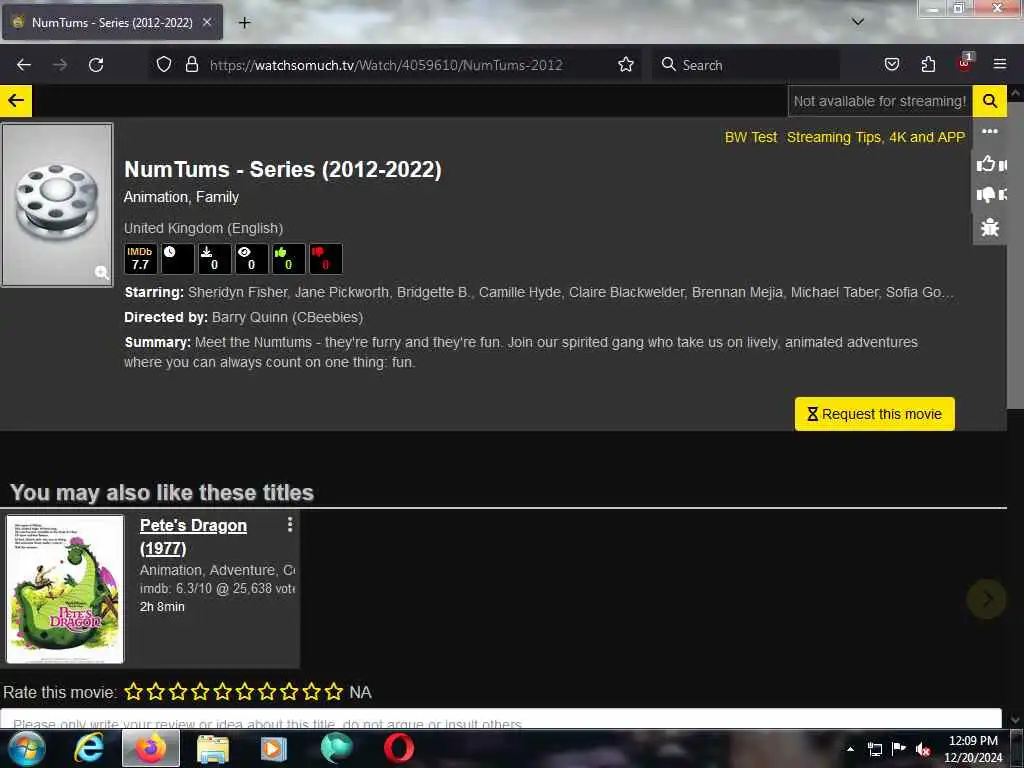
Task: Click the green thumbs up count badge
Action: pyautogui.click(x=289, y=259)
